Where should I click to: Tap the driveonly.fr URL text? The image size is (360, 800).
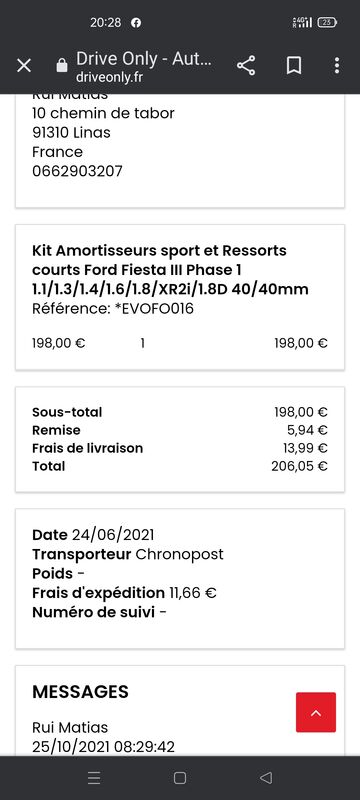[x=109, y=77]
